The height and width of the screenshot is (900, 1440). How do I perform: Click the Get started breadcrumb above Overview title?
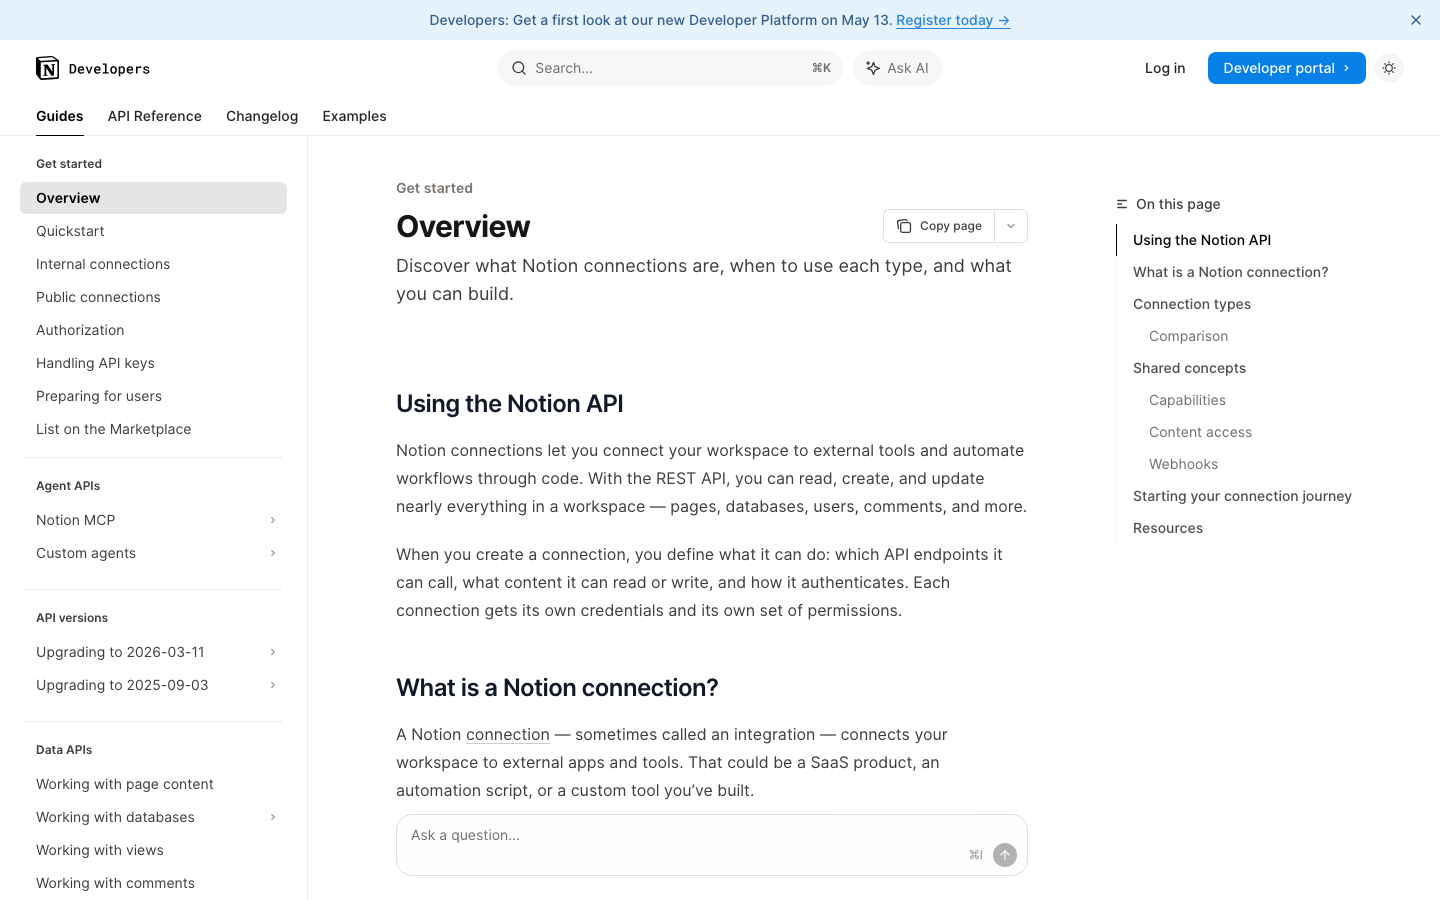point(434,188)
